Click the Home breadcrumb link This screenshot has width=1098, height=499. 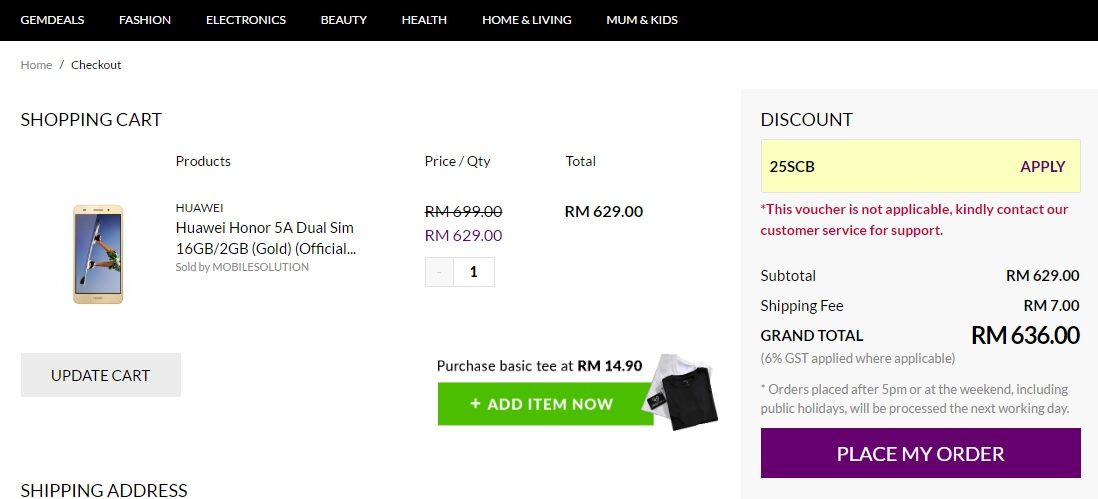36,65
